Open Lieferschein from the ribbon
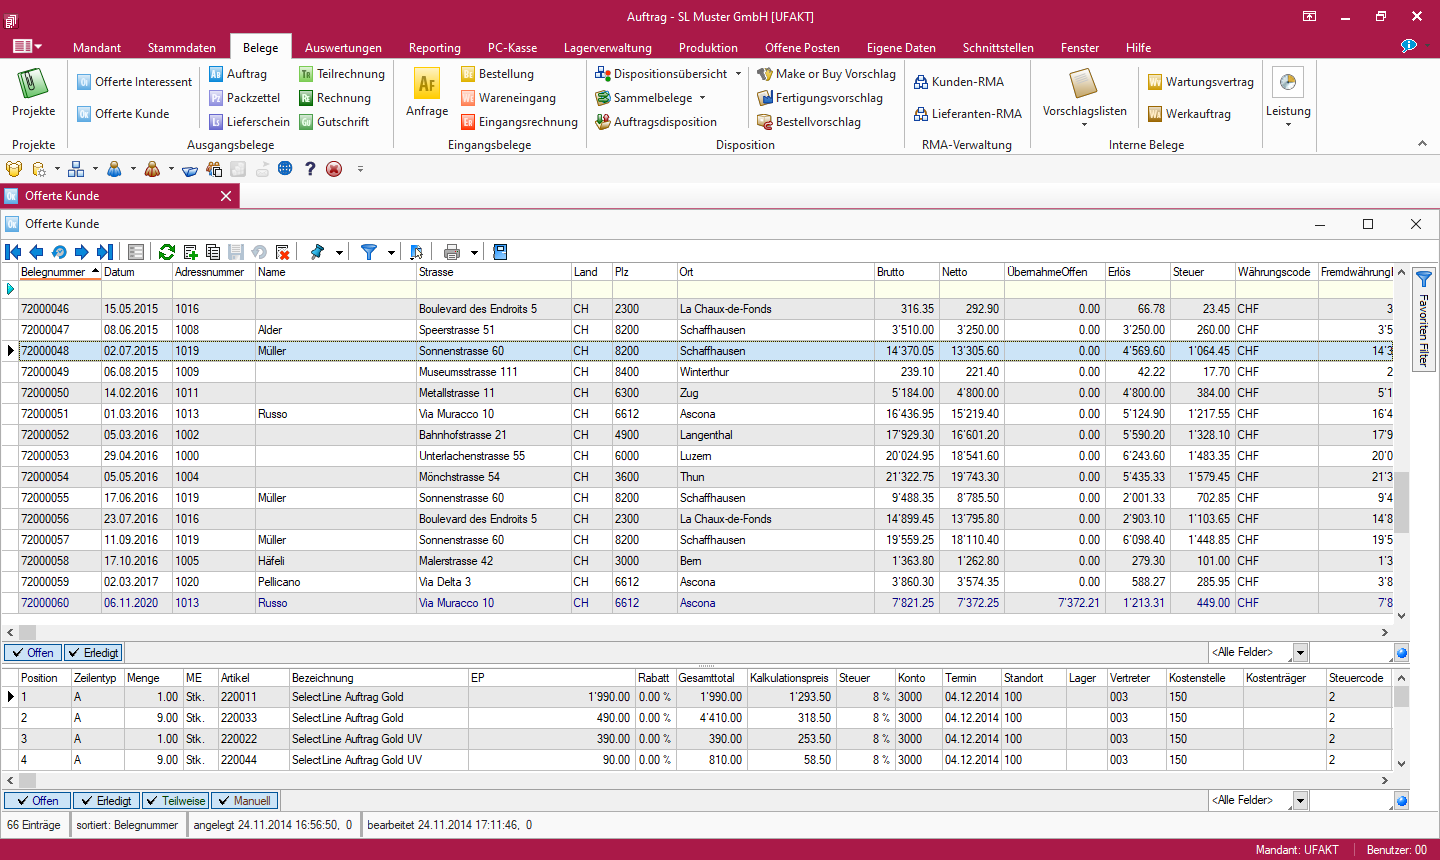 [x=249, y=122]
